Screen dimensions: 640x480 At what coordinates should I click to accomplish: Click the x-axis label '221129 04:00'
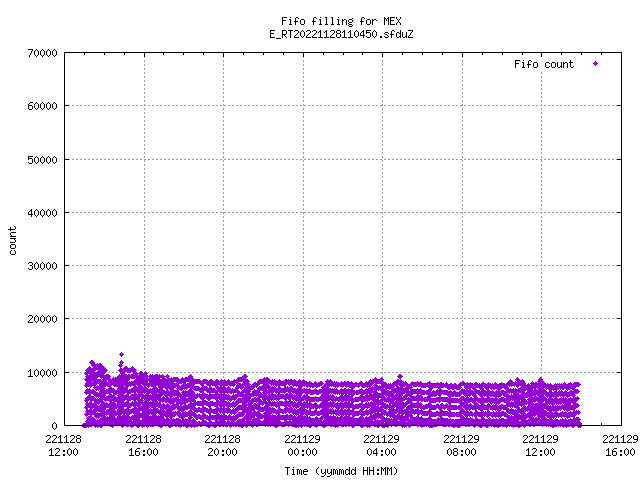[382, 446]
